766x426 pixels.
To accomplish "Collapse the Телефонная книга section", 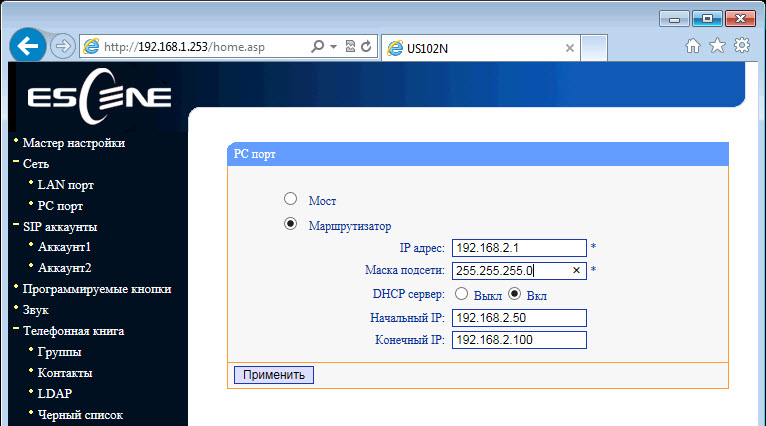I will pyautogui.click(x=73, y=331).
